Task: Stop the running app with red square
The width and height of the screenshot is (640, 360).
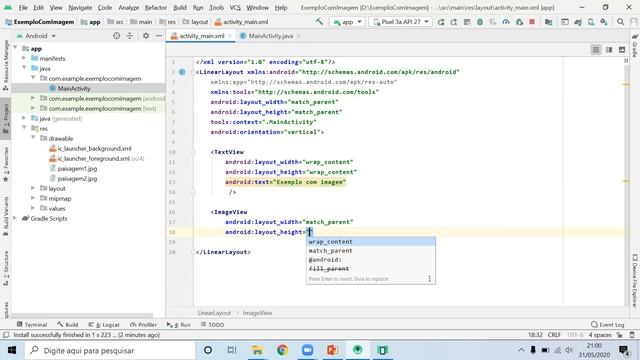Action: tap(532, 22)
